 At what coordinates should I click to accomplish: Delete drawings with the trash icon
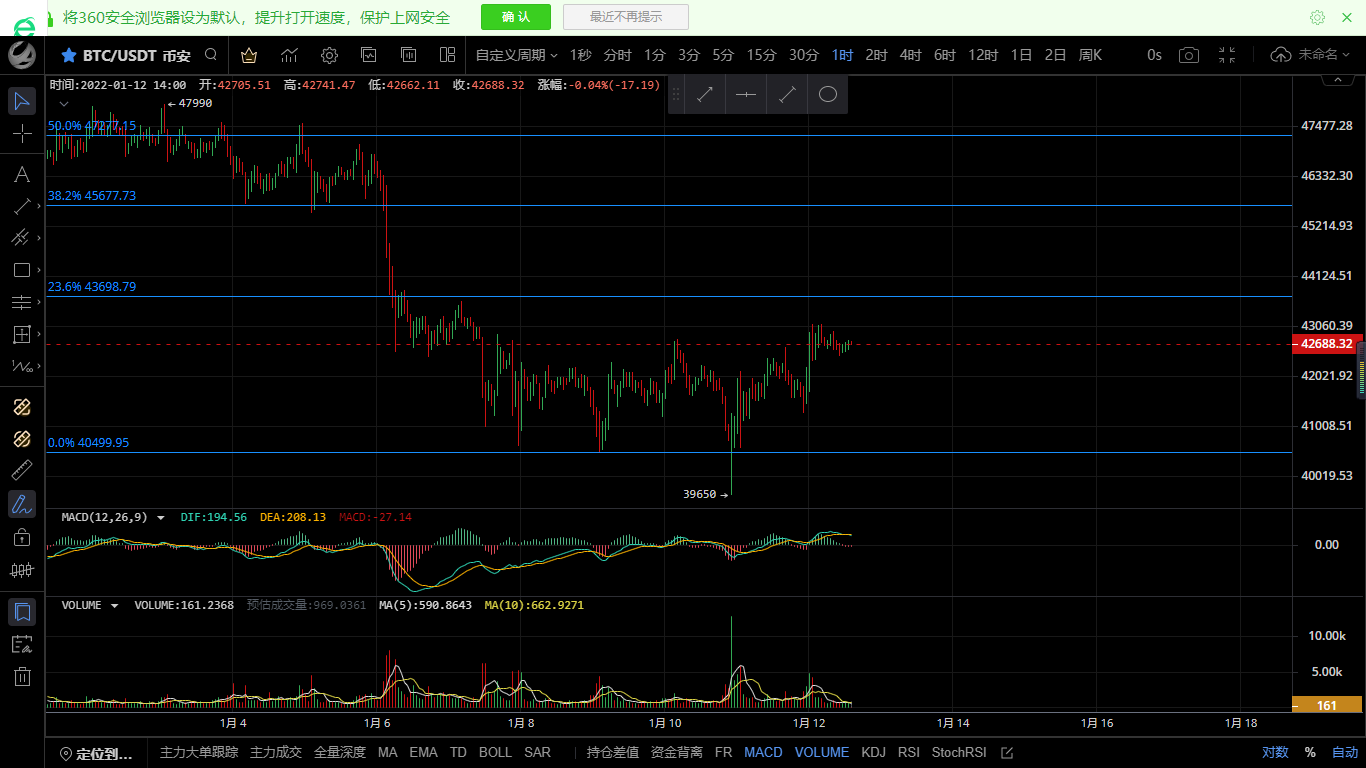pyautogui.click(x=22, y=676)
